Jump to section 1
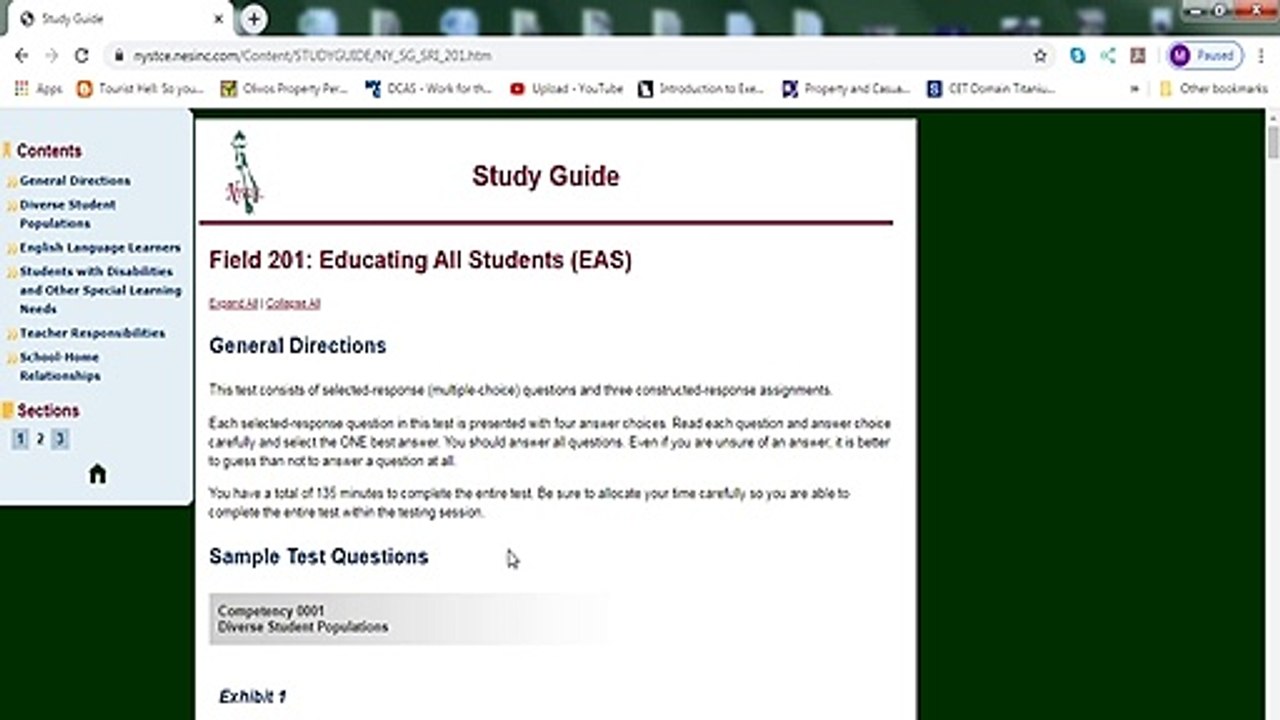1280x720 pixels. click(20, 438)
